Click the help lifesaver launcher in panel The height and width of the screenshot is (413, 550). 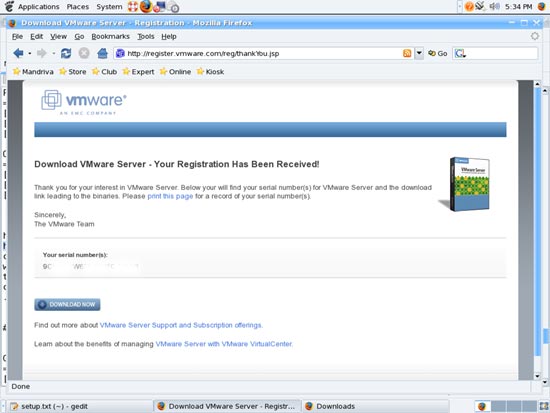pos(133,6)
